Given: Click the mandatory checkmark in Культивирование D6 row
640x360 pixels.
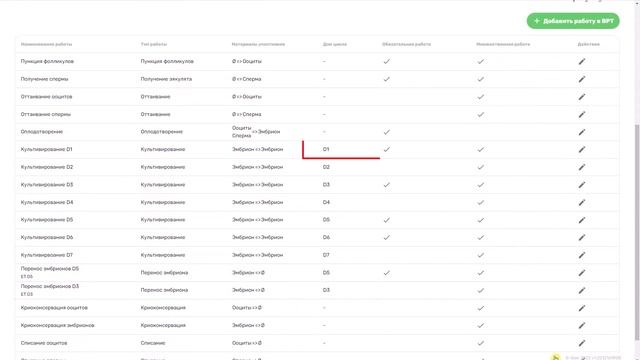Looking at the screenshot, I should (387, 237).
